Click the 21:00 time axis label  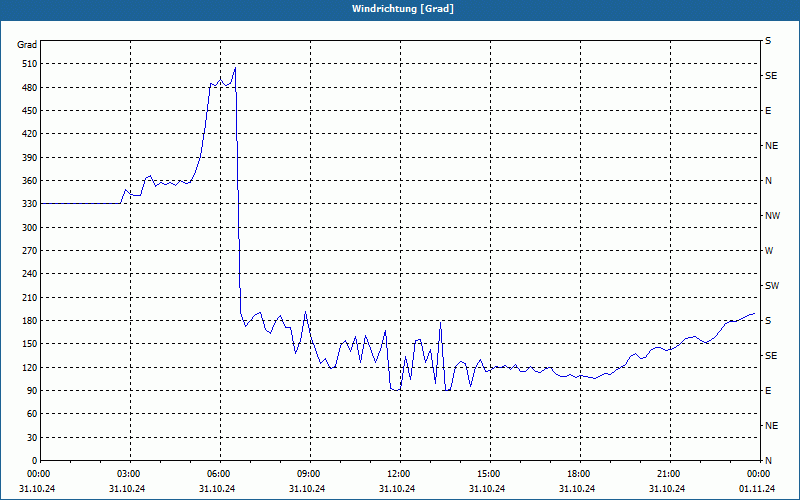pyautogui.click(x=668, y=474)
